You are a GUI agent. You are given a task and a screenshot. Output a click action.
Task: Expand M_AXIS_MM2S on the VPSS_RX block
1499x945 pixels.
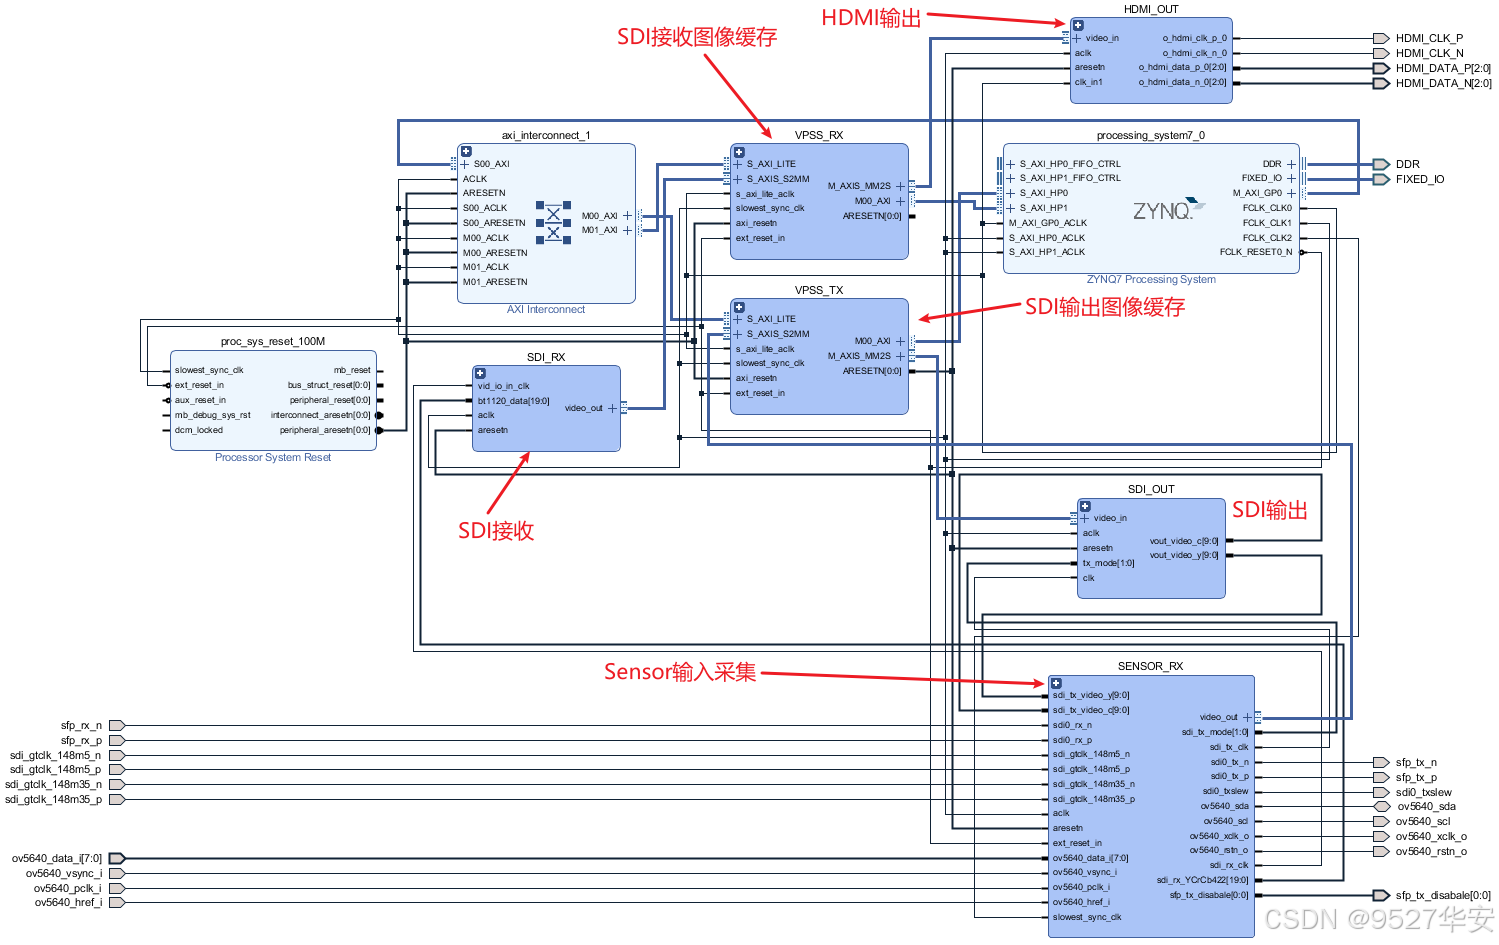900,186
